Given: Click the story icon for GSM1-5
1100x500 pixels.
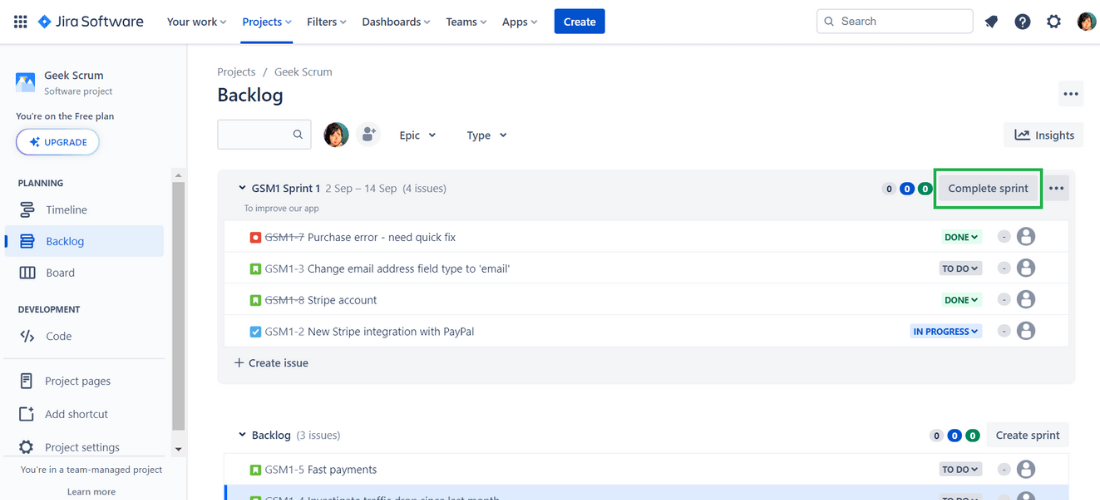Looking at the screenshot, I should point(255,469).
